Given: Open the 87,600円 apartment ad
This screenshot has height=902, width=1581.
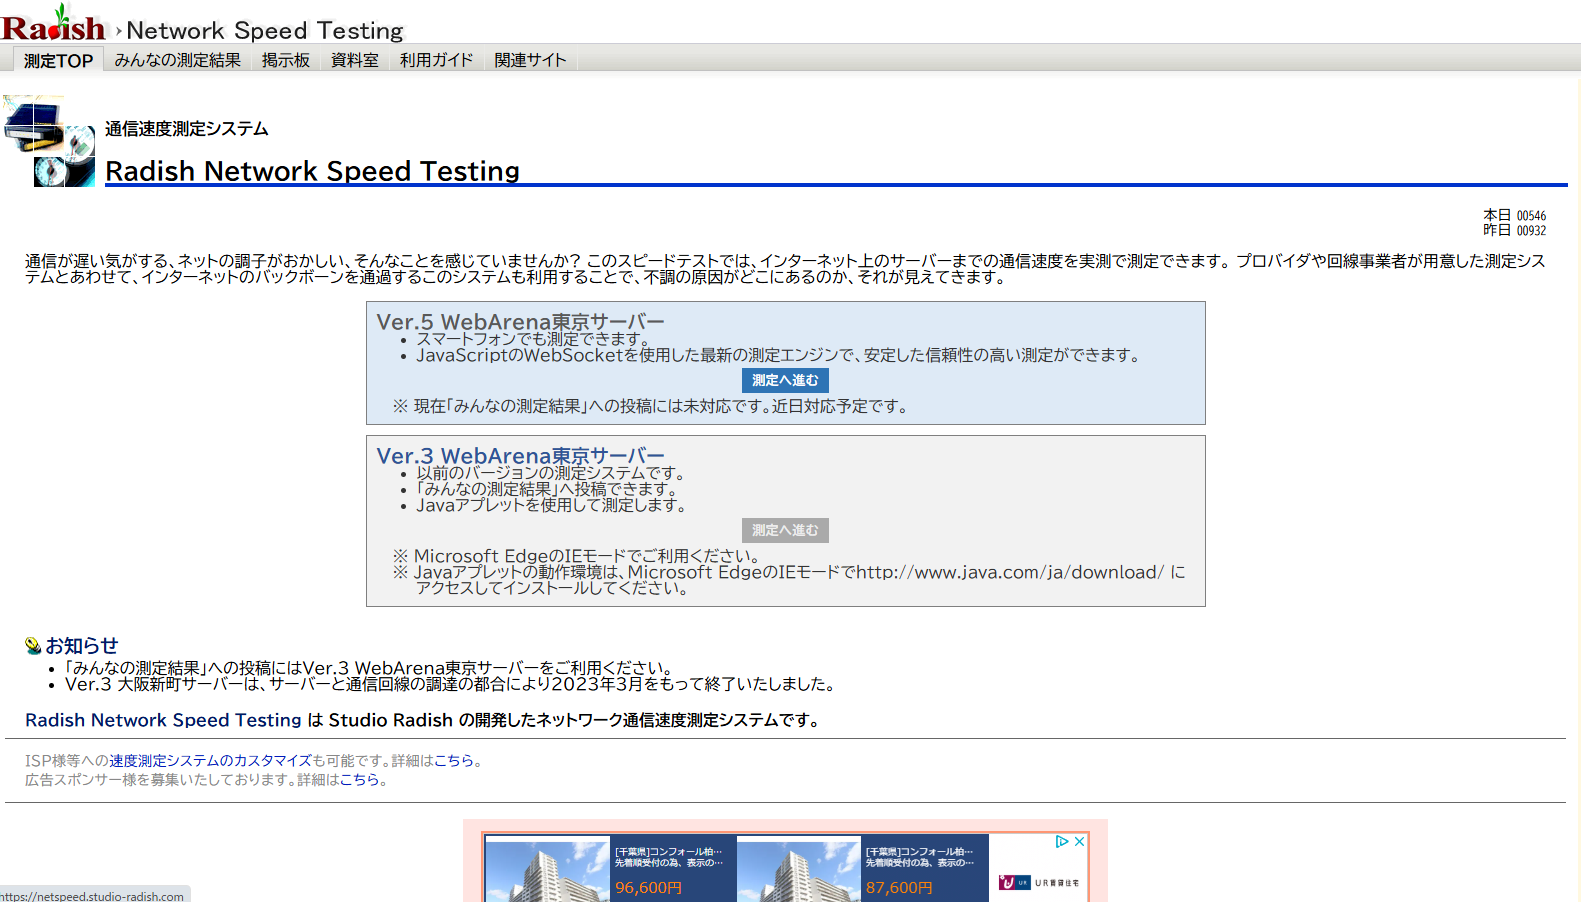Looking at the screenshot, I should coord(863,868).
